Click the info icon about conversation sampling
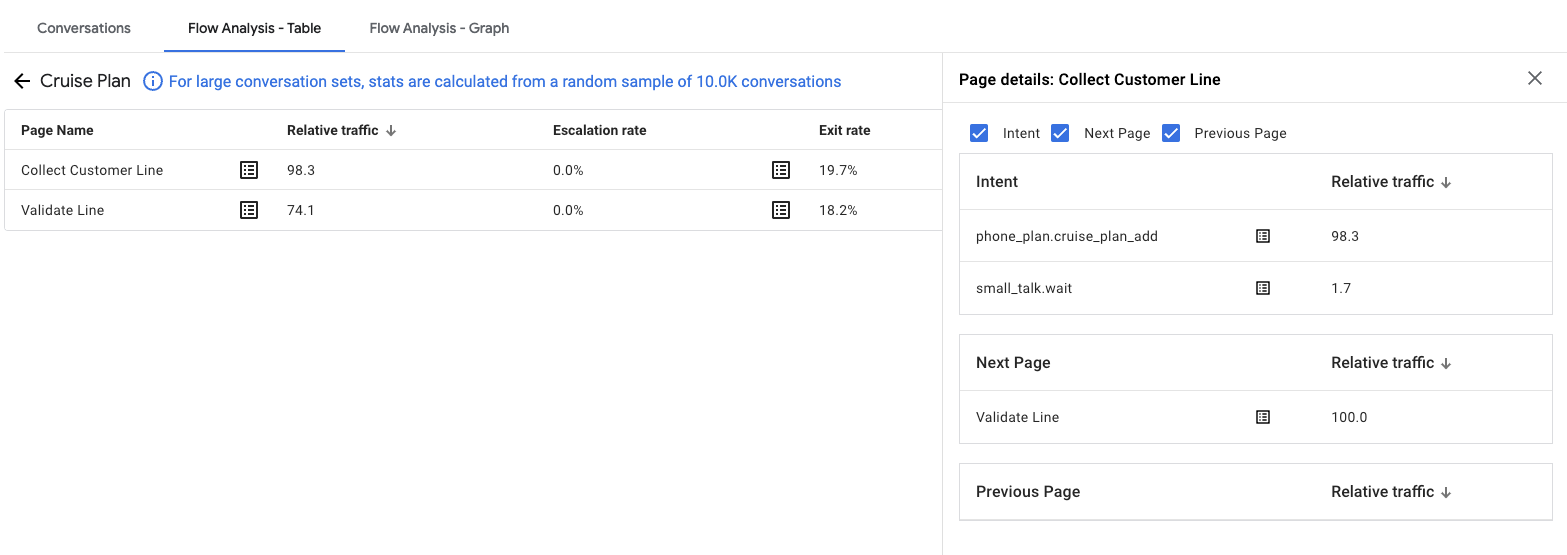This screenshot has height=555, width=1567. click(x=153, y=82)
